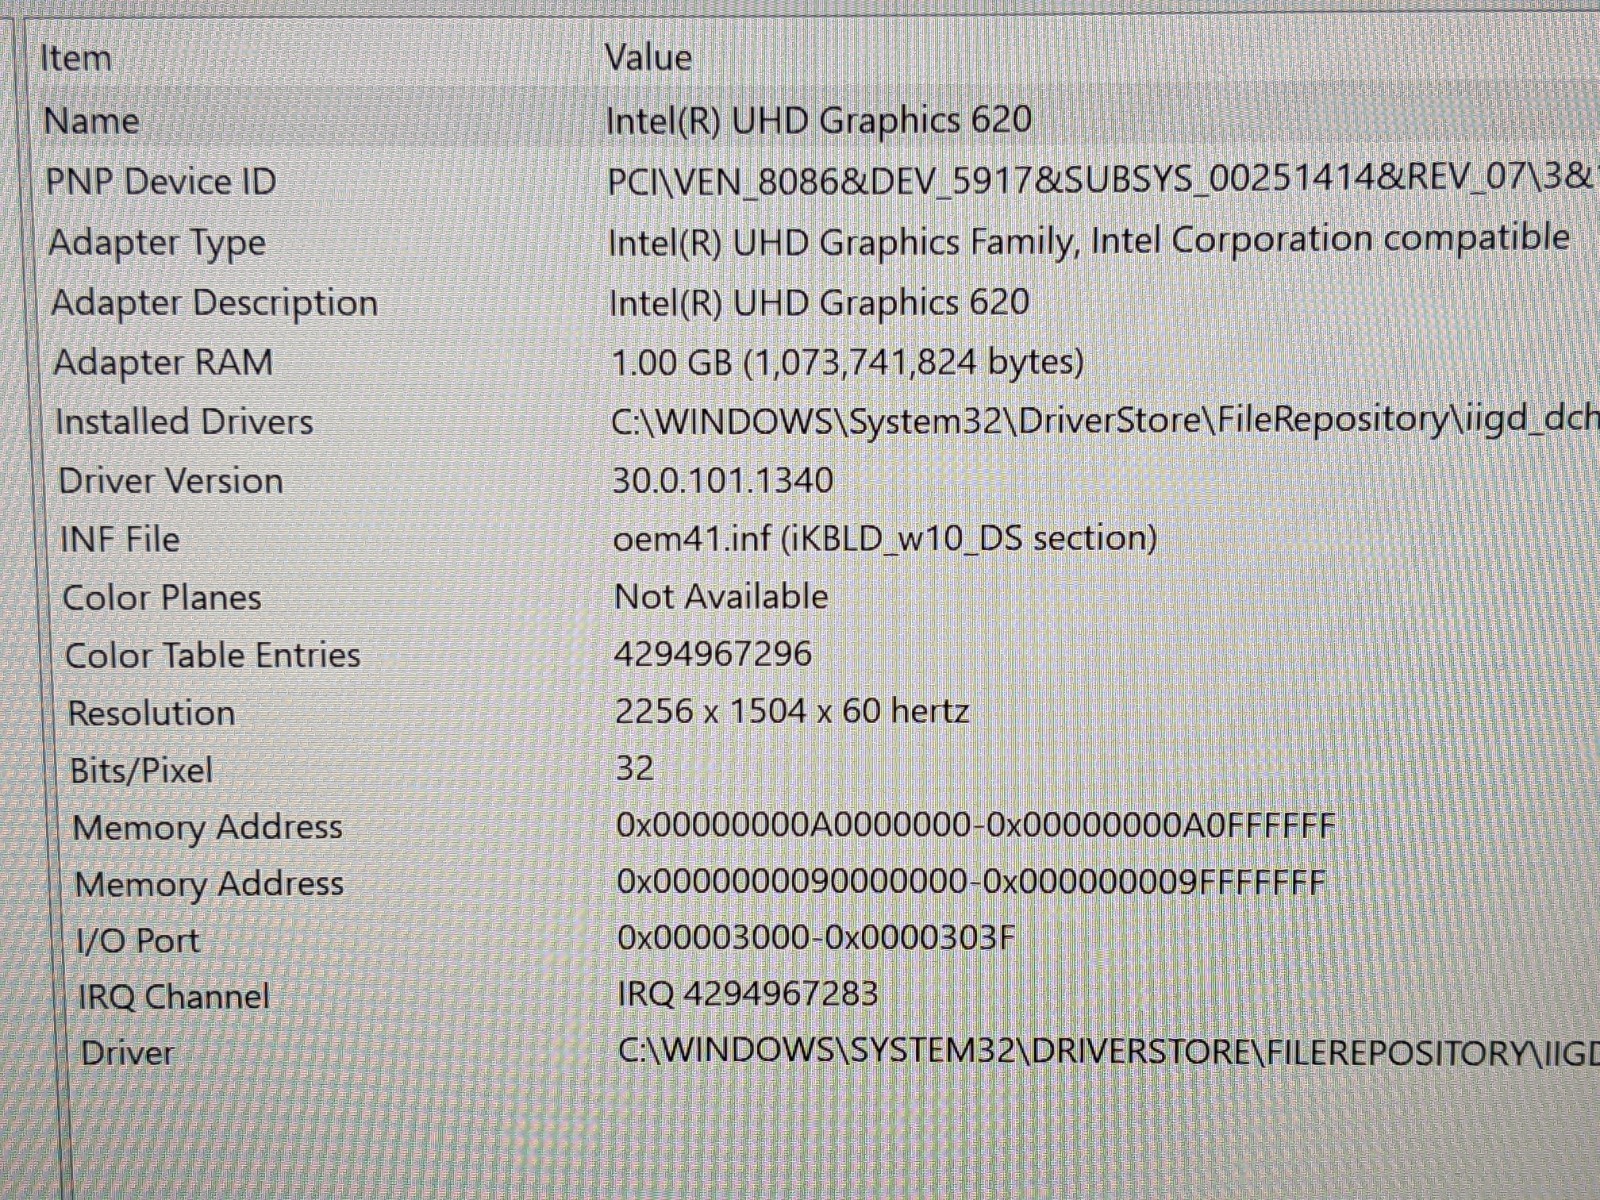1600x1200 pixels.
Task: Select the 'Resolution' row label
Action: 151,713
